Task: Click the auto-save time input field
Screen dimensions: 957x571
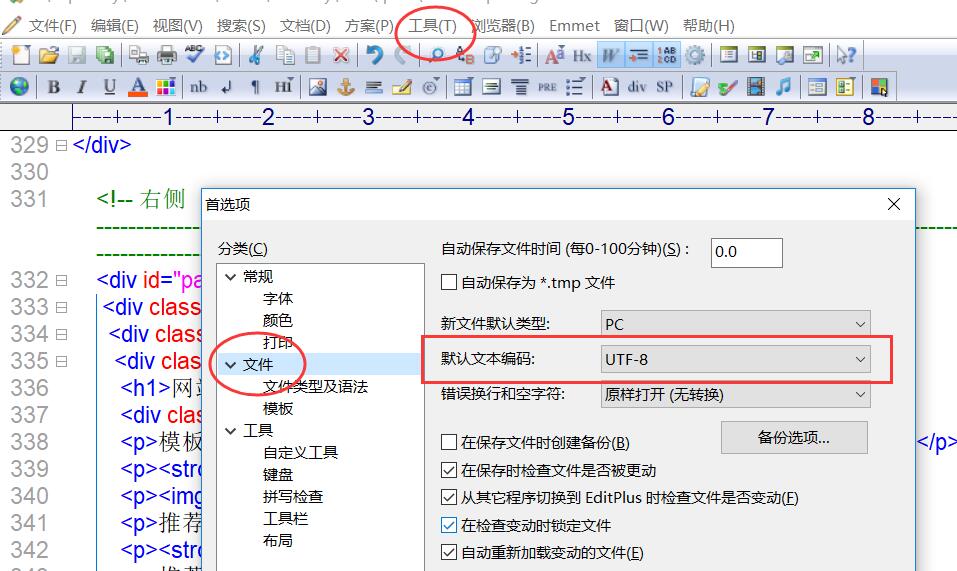Action: (x=746, y=252)
